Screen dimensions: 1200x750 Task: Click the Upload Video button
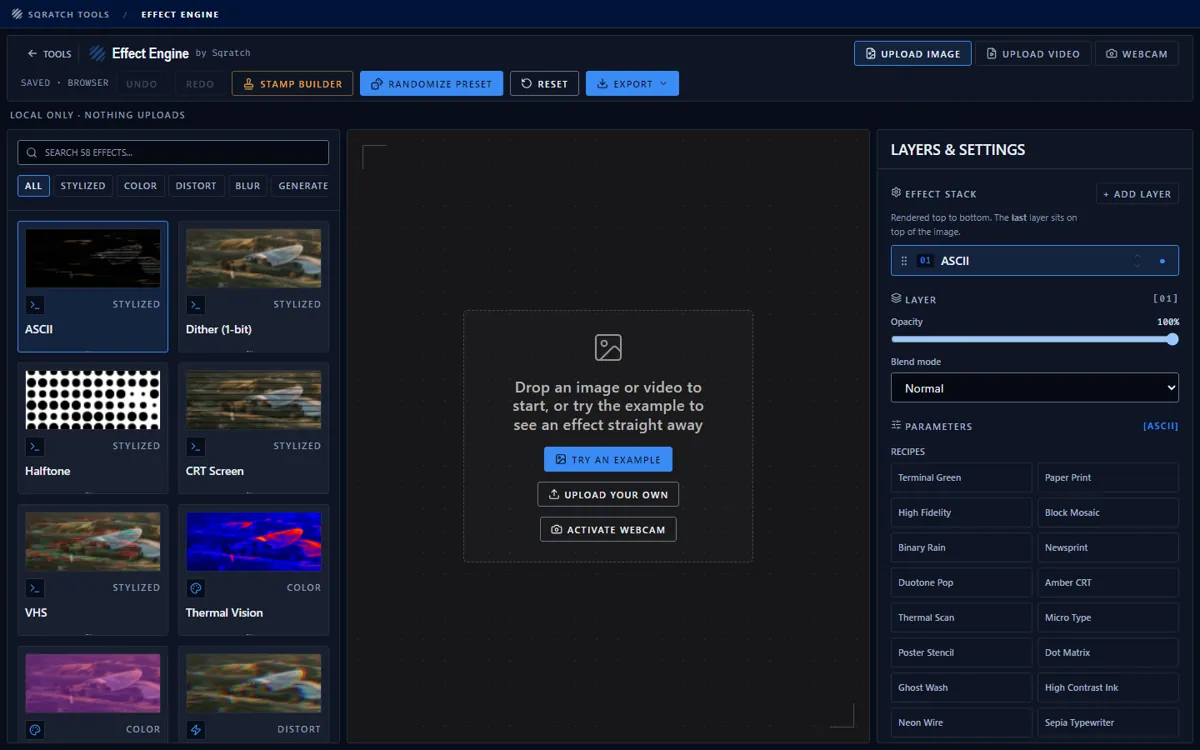click(1033, 54)
